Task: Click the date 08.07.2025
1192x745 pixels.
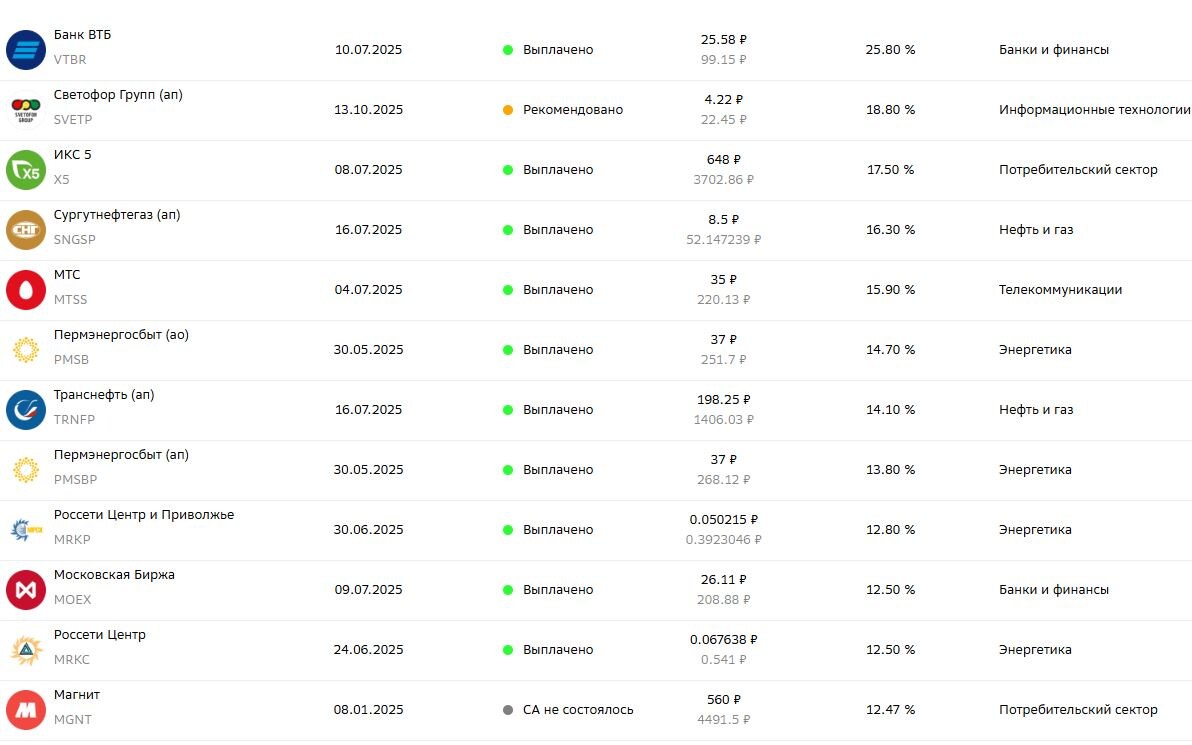Action: point(369,170)
